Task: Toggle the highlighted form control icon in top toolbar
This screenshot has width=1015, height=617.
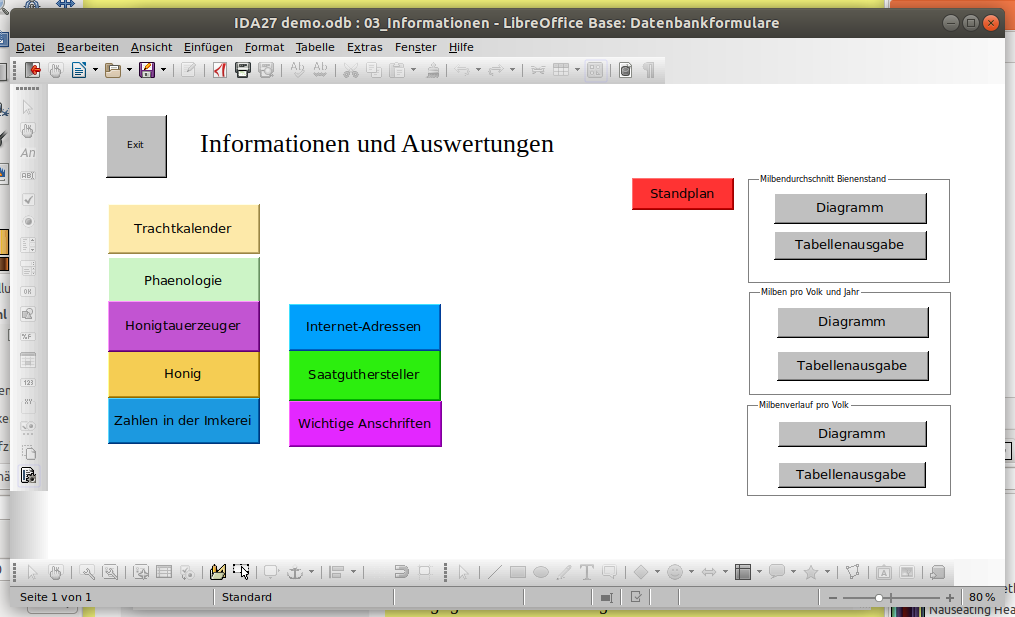Action: point(595,70)
